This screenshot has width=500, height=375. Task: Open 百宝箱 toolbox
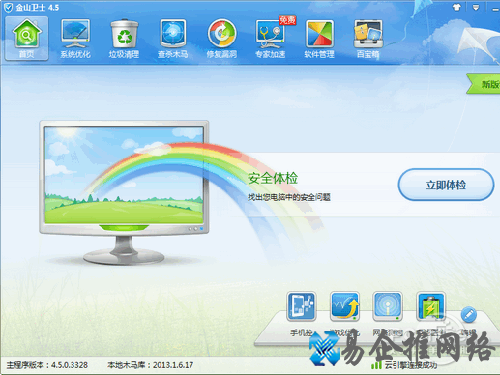(368, 38)
